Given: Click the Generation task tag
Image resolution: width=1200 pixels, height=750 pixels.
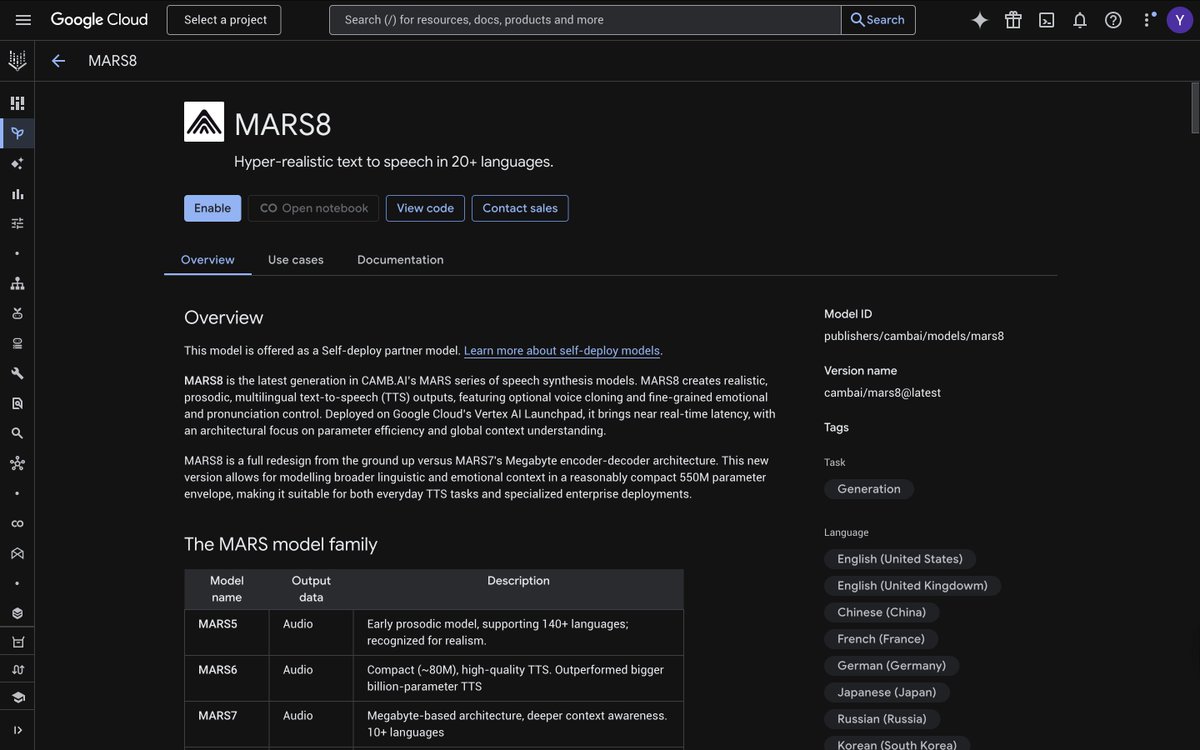Looking at the screenshot, I should coord(869,489).
